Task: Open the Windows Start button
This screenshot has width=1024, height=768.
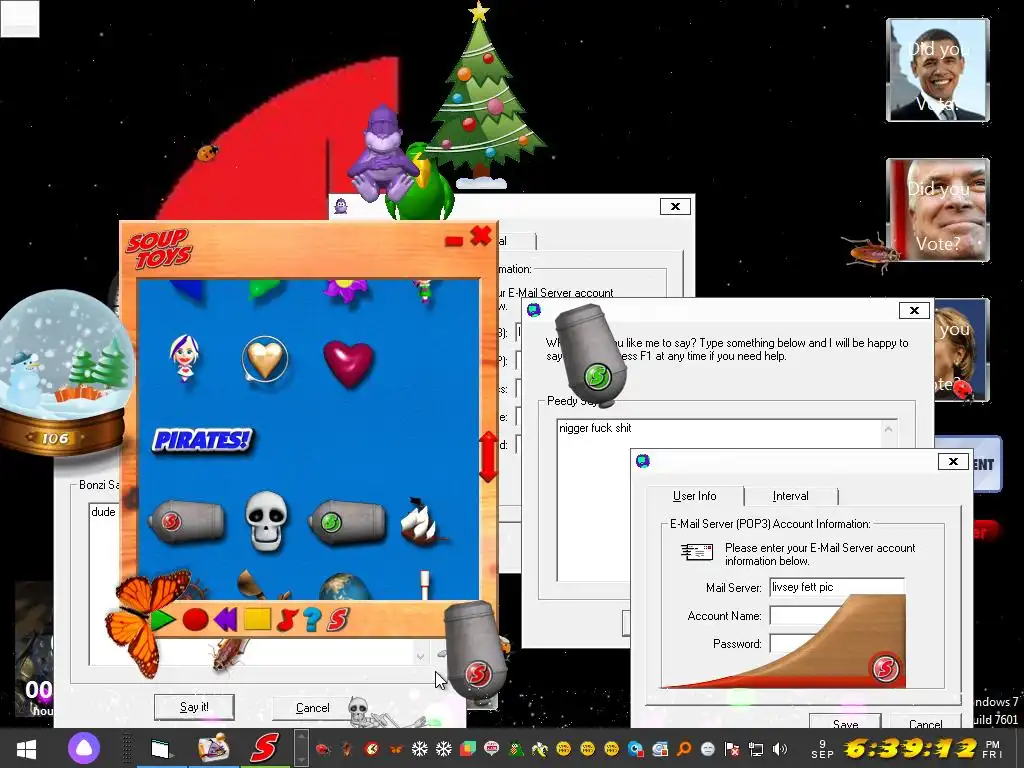Action: click(x=26, y=748)
